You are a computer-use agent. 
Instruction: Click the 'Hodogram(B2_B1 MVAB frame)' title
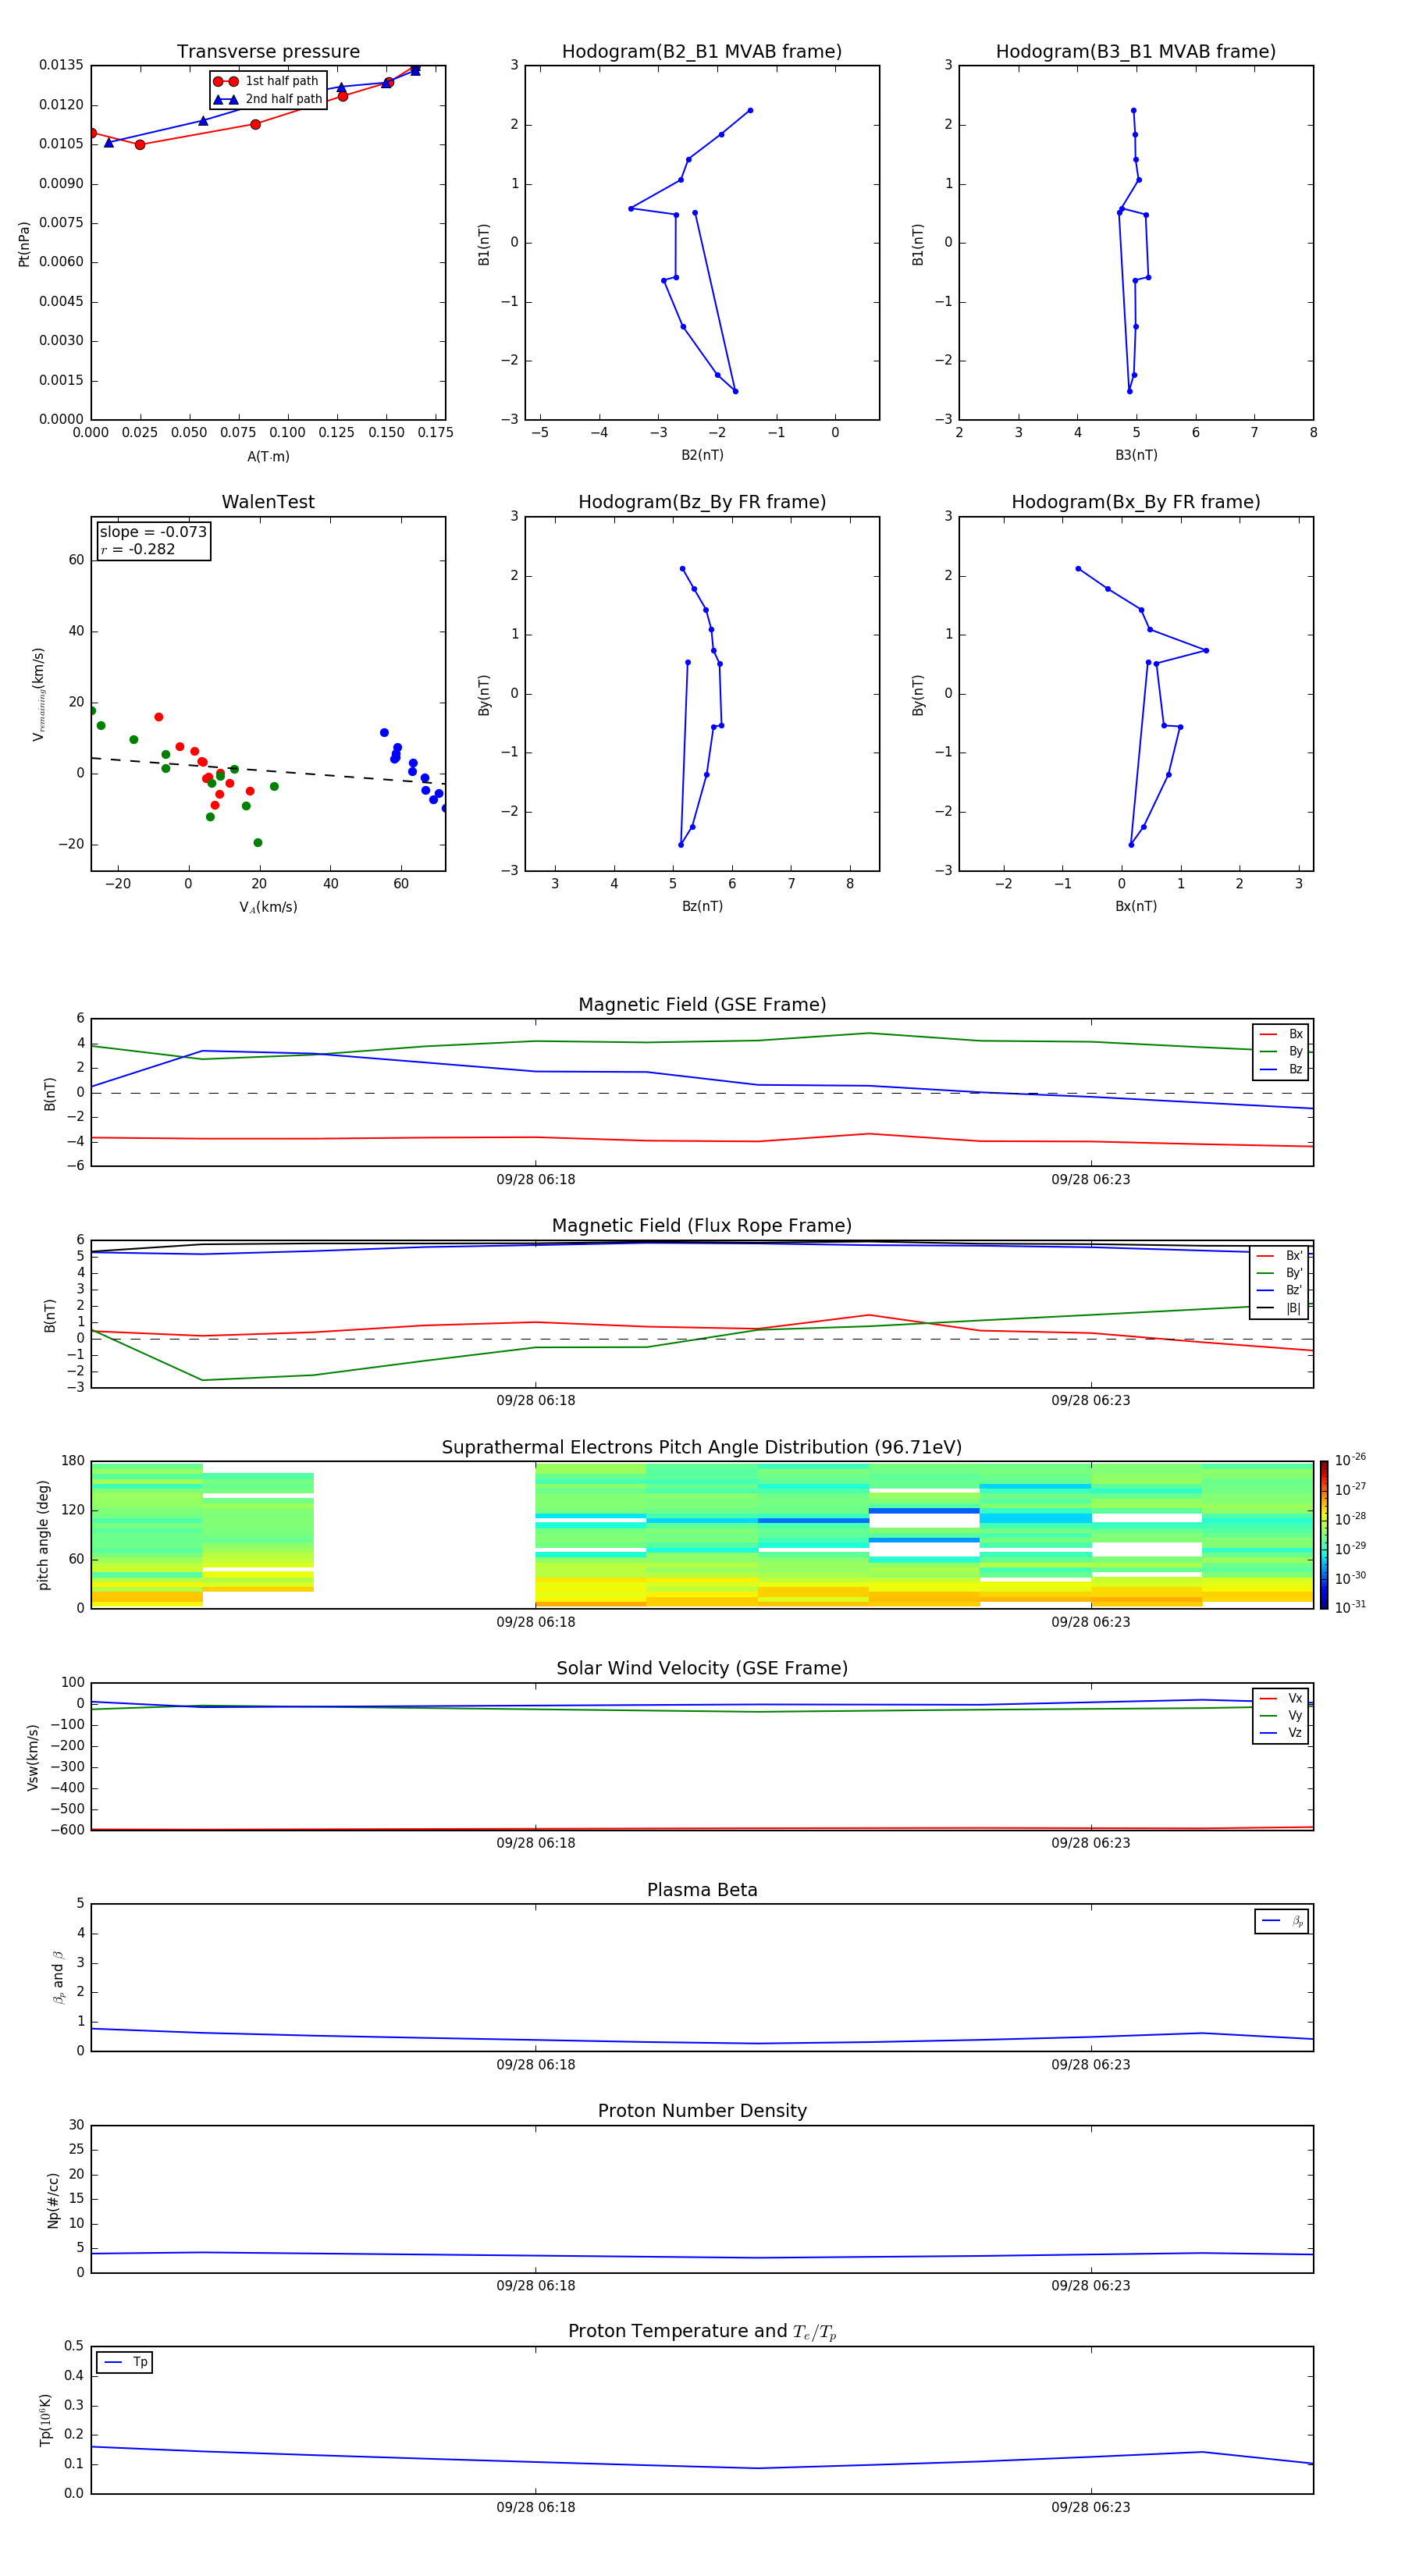click(702, 52)
